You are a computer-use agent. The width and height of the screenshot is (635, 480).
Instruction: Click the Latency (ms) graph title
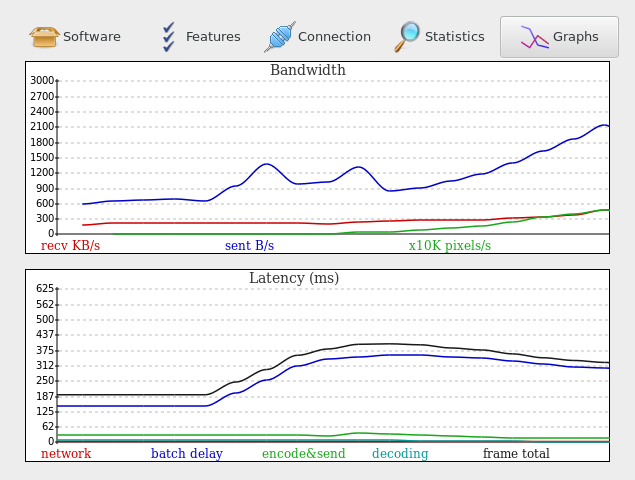pos(294,278)
